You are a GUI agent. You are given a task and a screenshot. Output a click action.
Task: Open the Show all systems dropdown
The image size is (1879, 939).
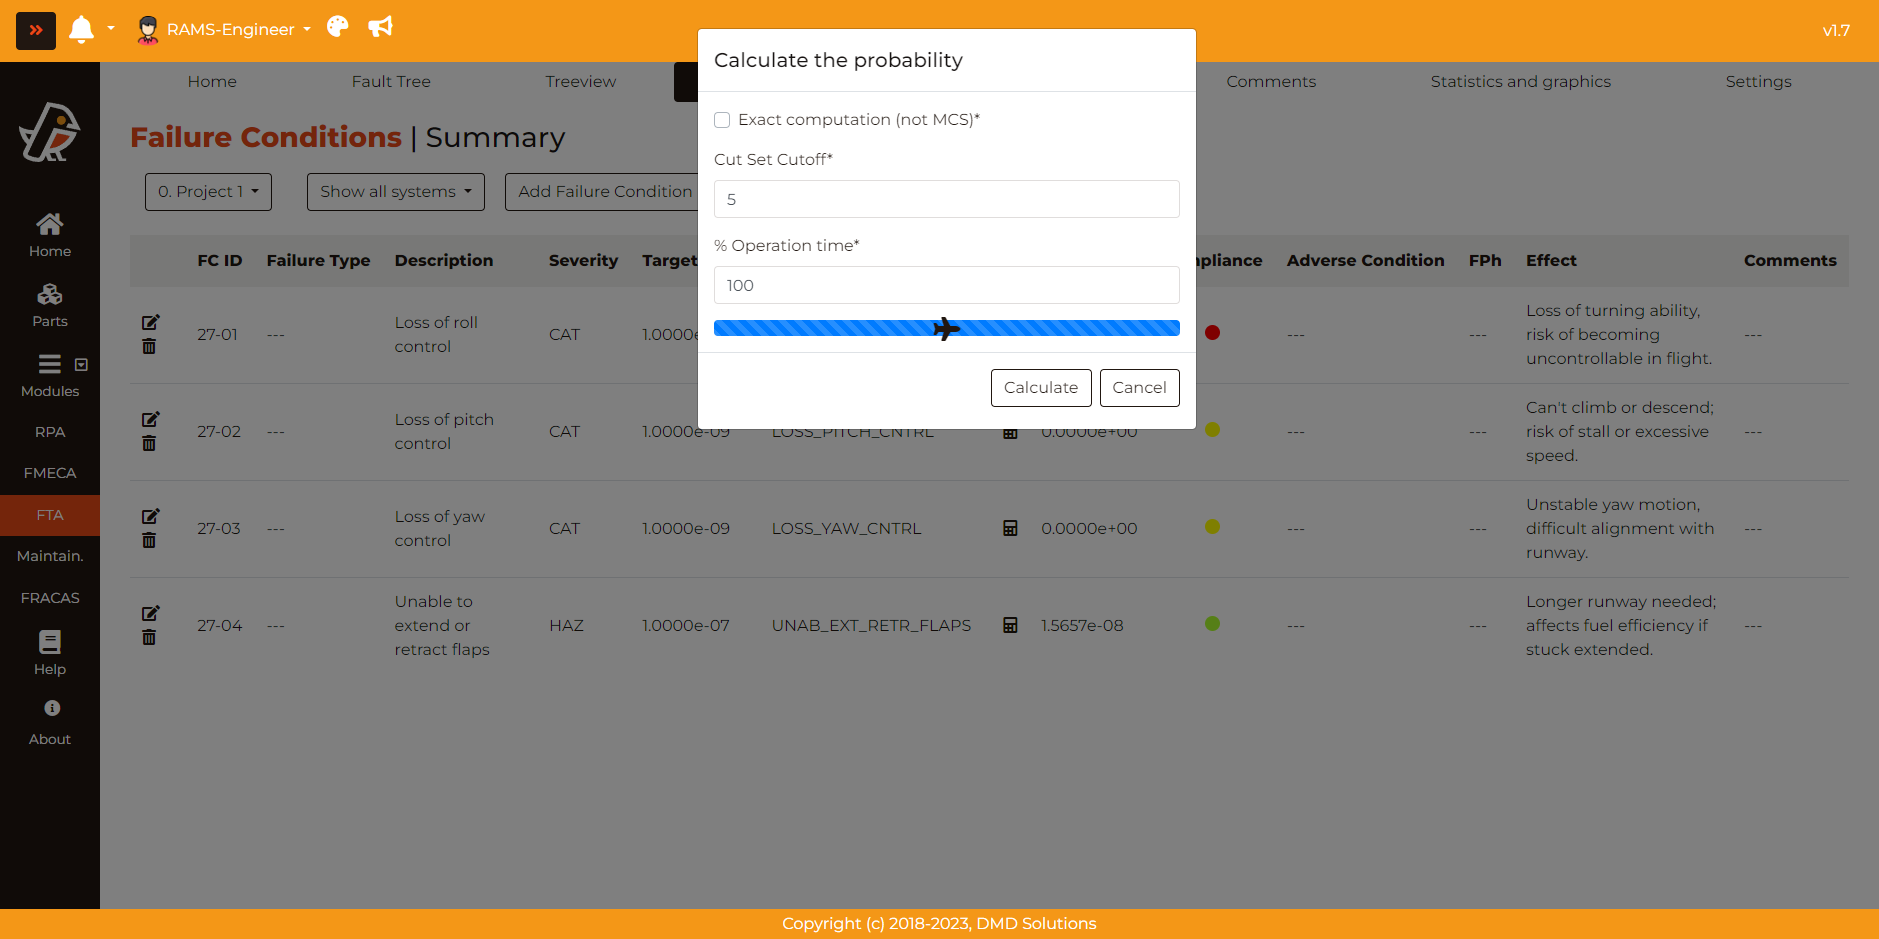click(x=395, y=192)
